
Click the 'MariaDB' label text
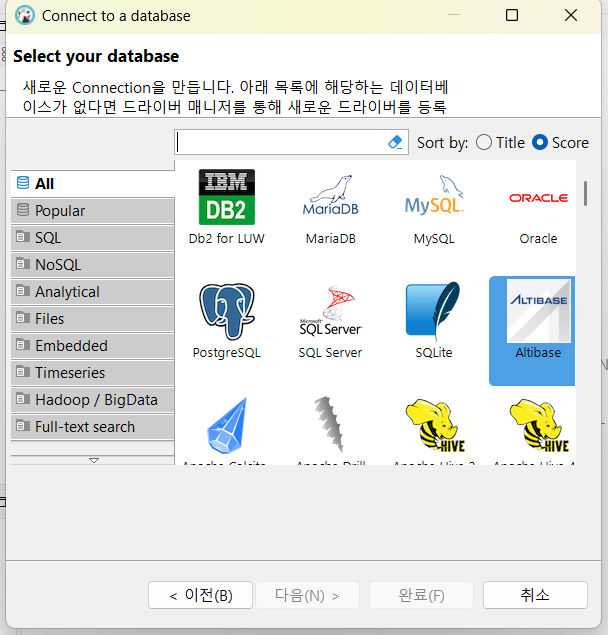point(331,239)
